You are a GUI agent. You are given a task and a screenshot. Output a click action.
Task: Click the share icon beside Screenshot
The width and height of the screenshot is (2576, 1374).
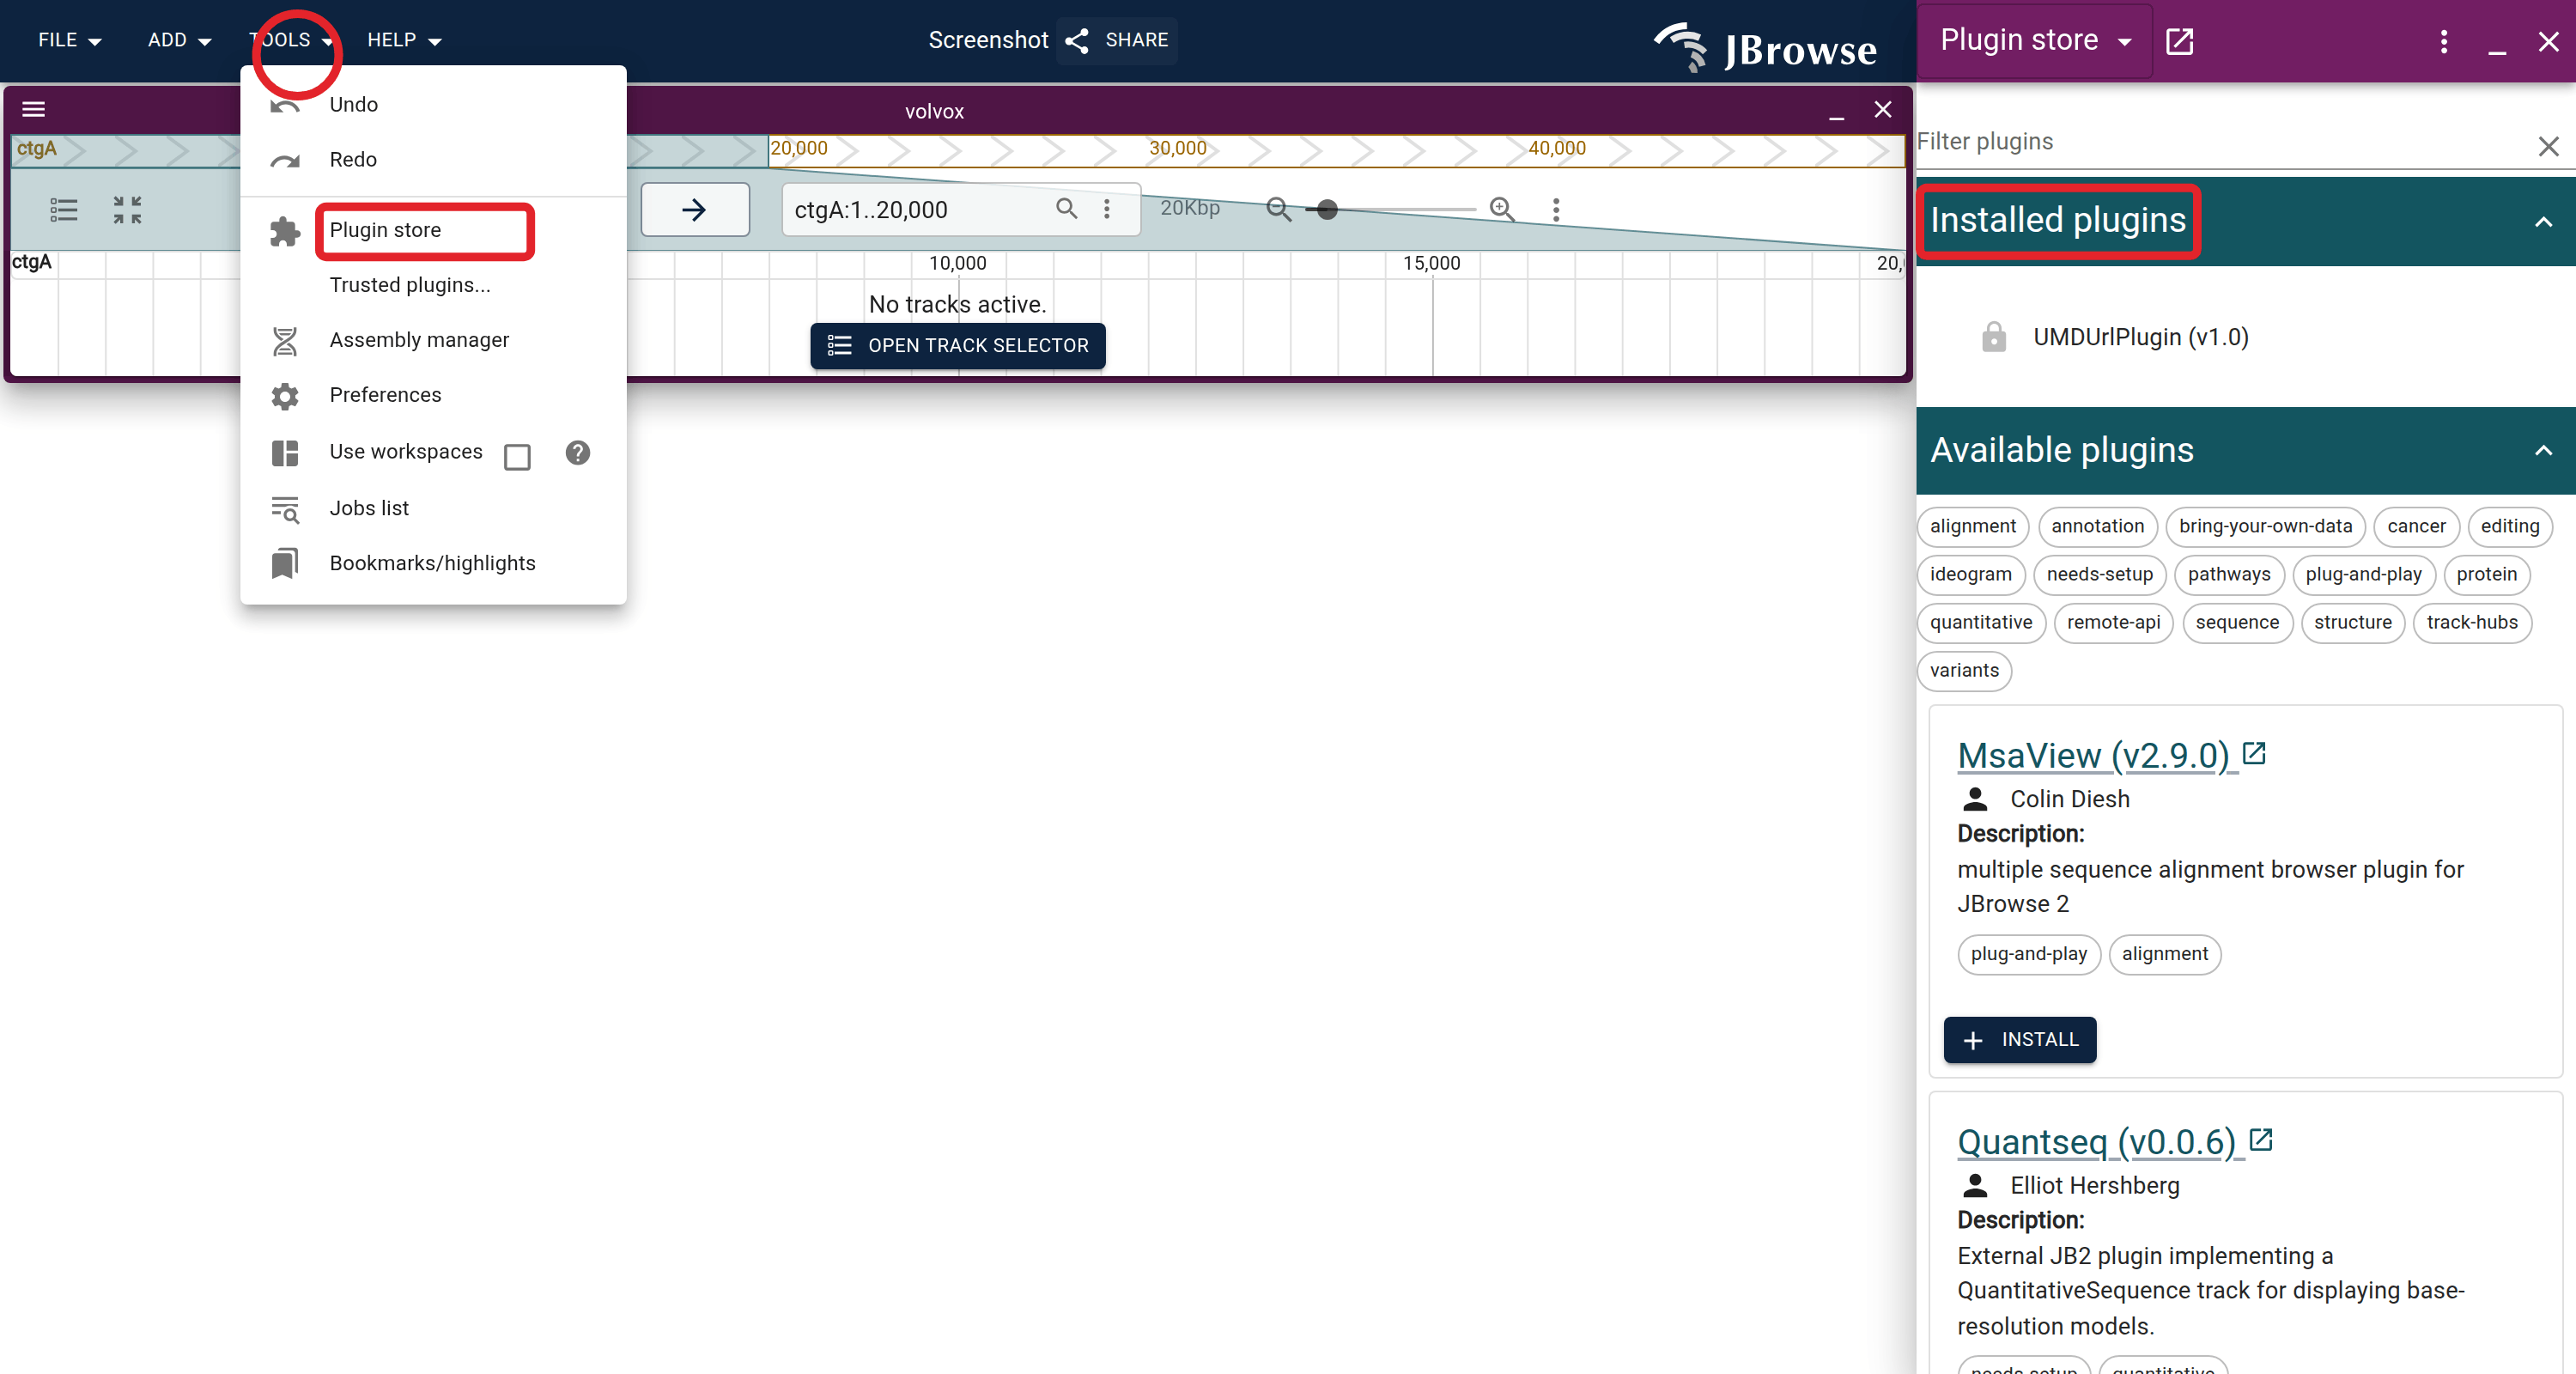(1077, 40)
